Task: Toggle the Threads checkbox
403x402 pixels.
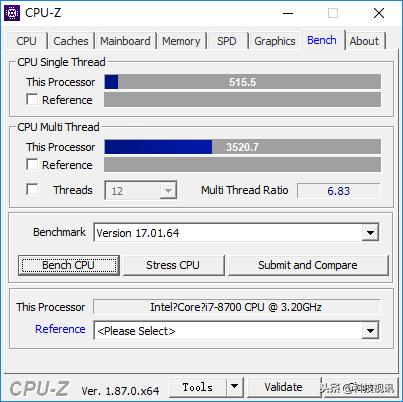Action: pos(32,189)
